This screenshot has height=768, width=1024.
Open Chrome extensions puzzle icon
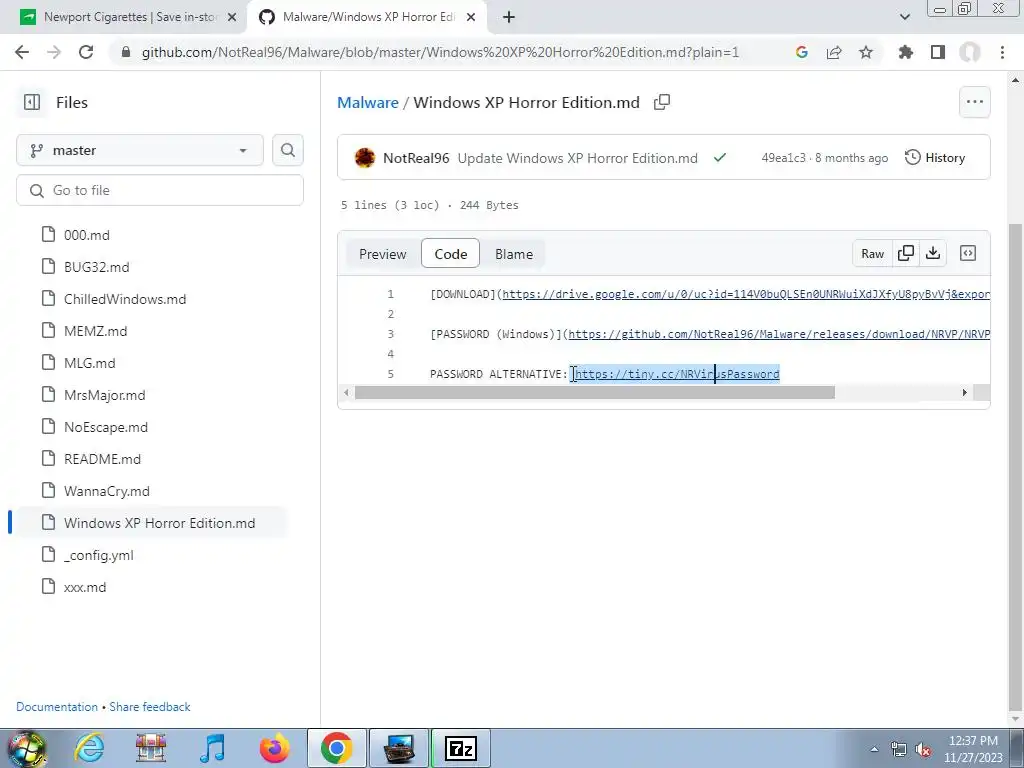(x=906, y=52)
